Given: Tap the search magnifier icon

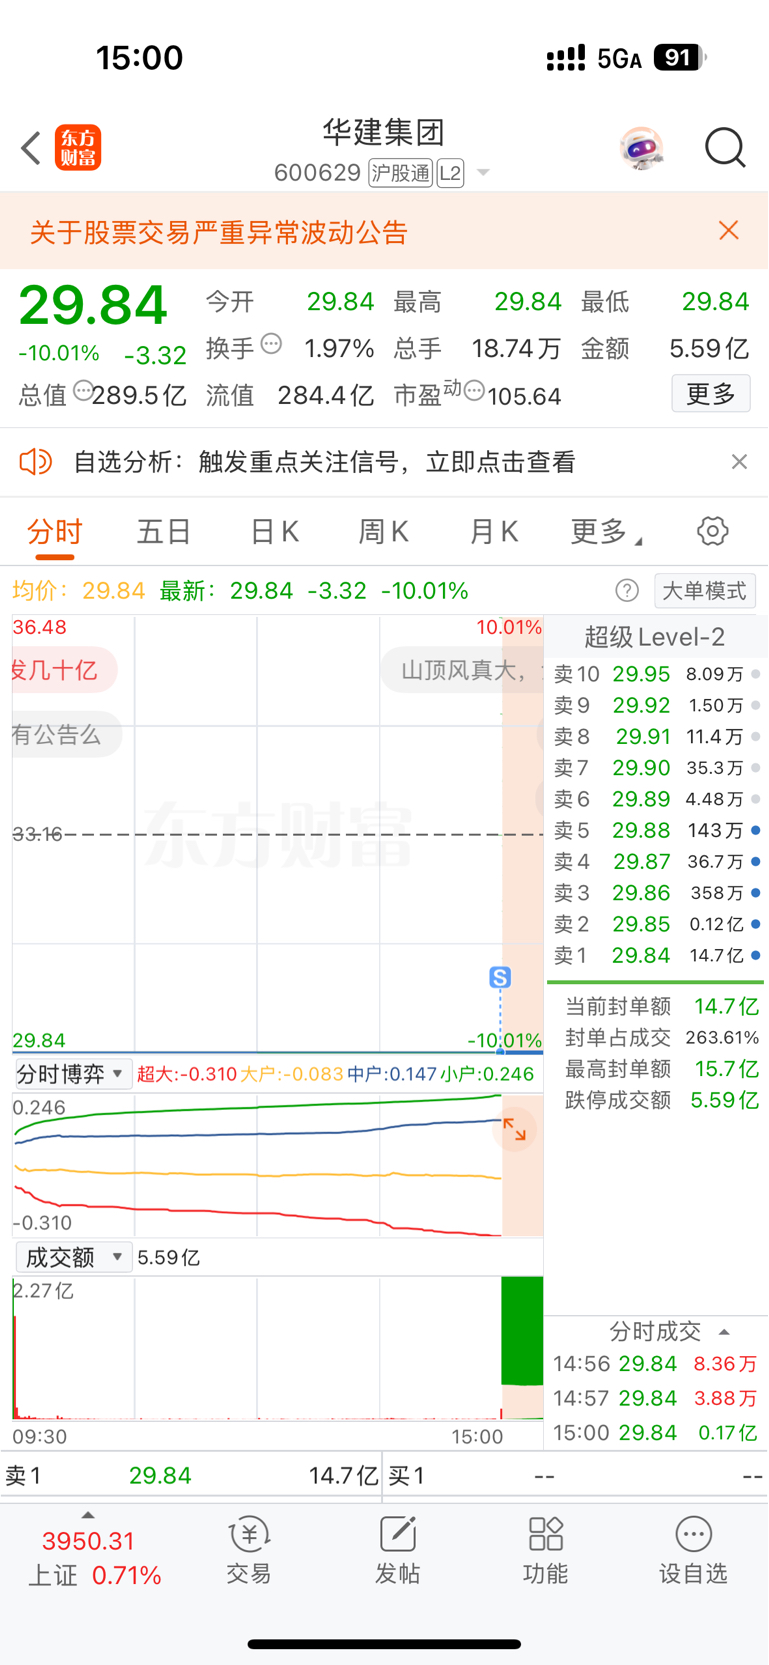Looking at the screenshot, I should (725, 148).
